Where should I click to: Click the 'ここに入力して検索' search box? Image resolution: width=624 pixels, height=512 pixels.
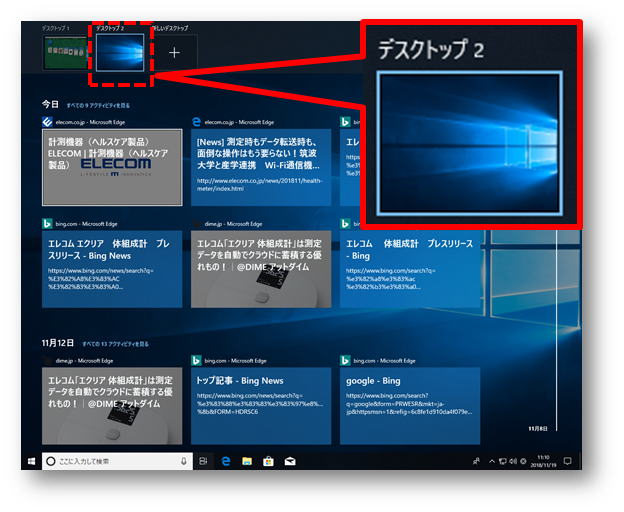click(117, 461)
